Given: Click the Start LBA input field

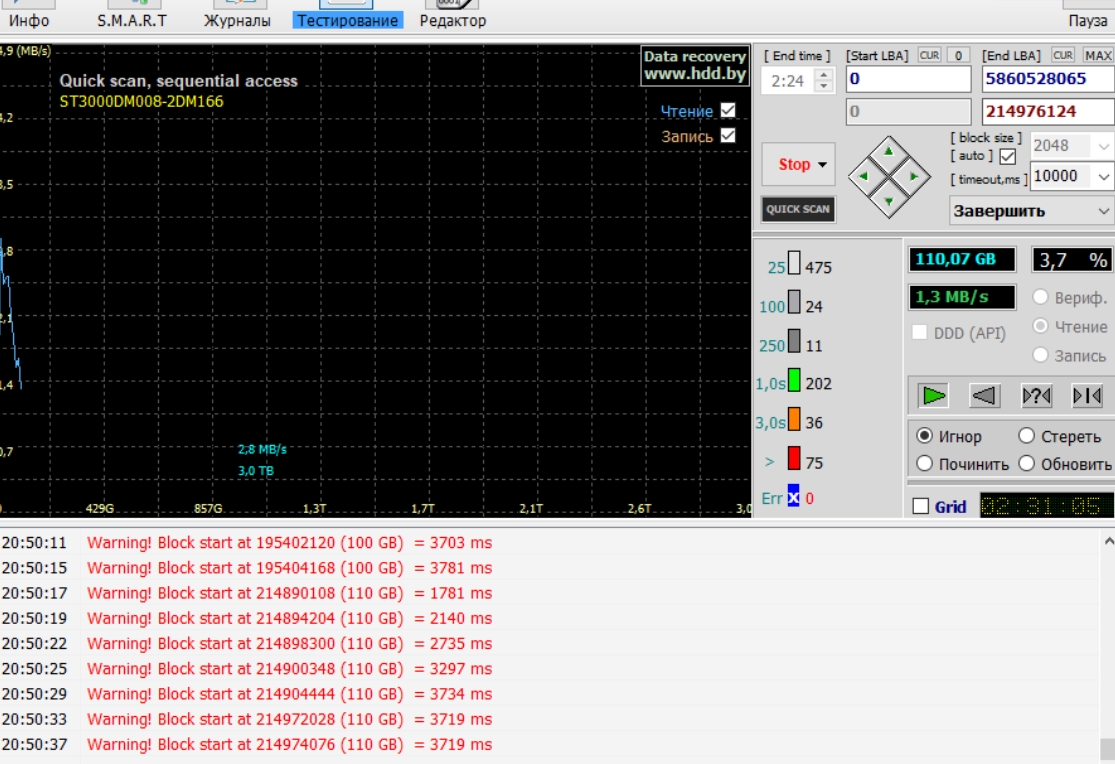Looking at the screenshot, I should point(908,79).
